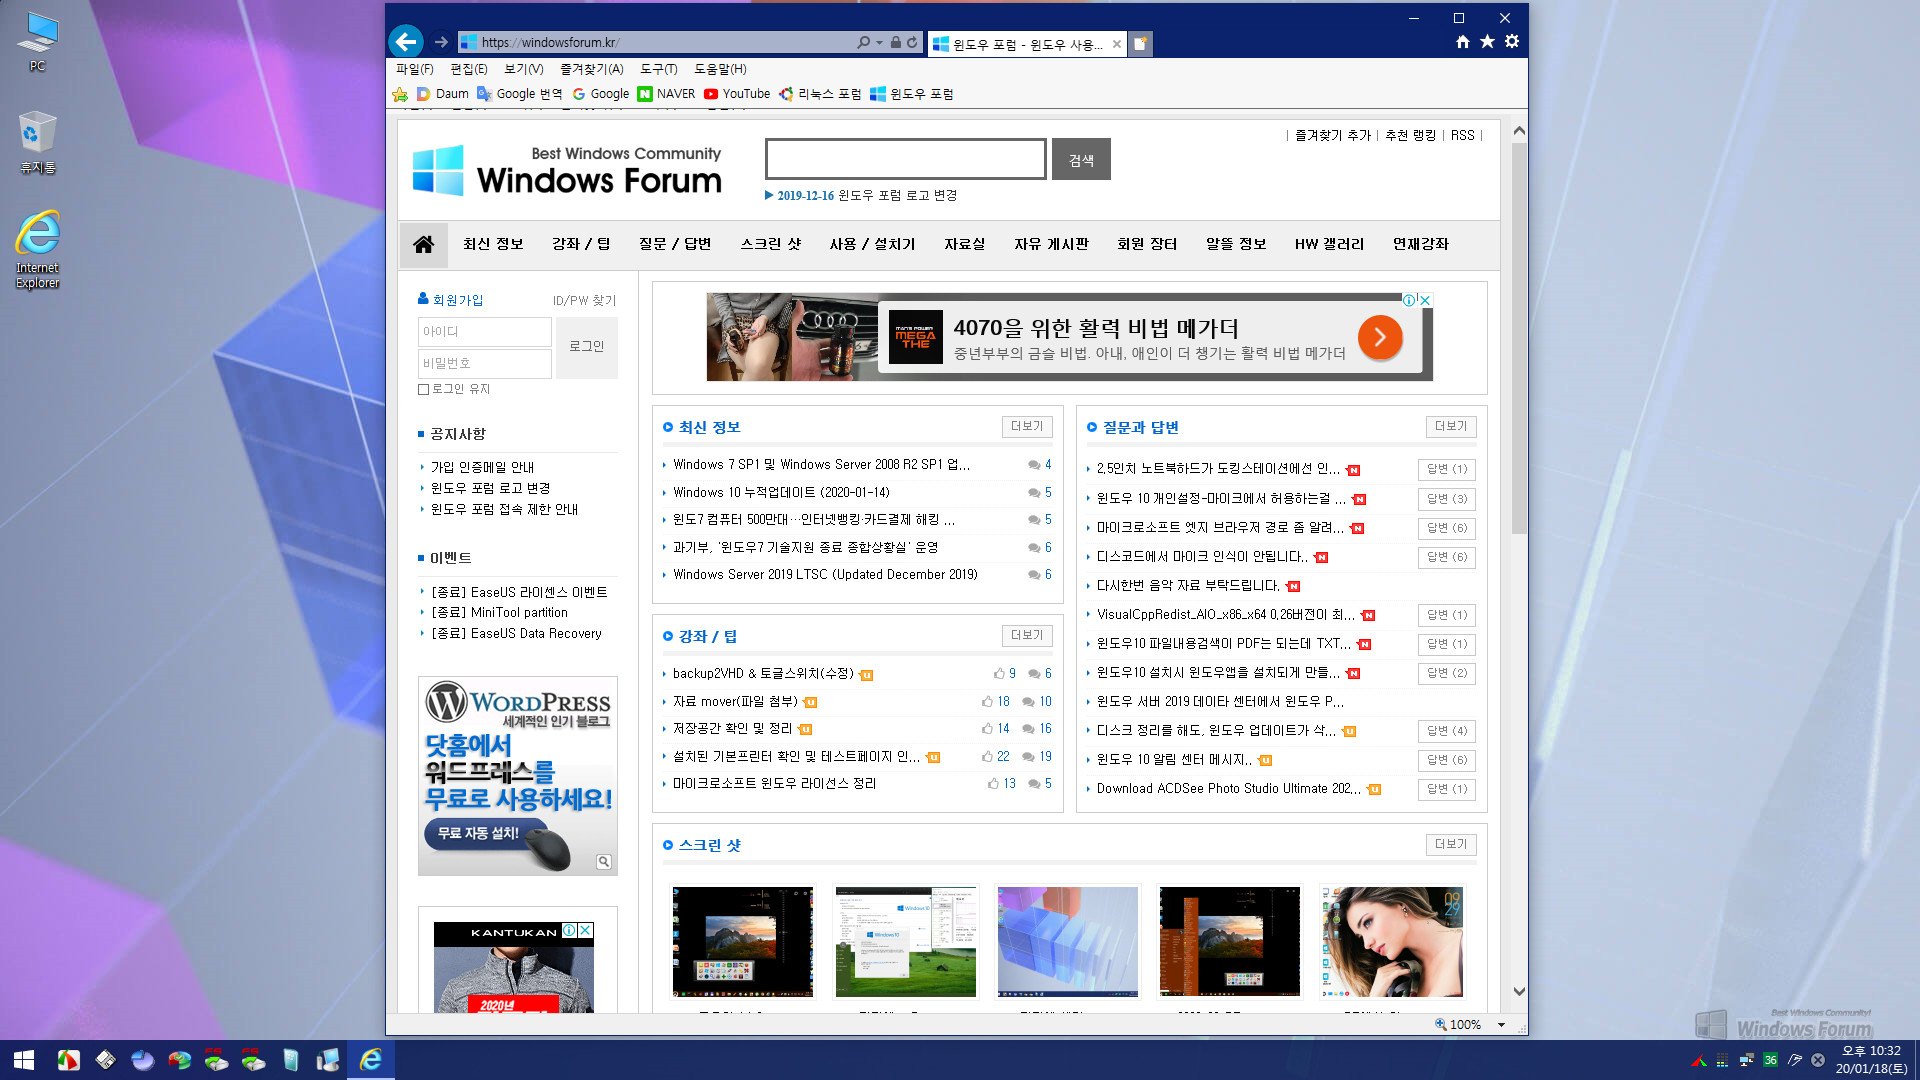
Task: Open the 도구(T) menu
Action: pos(659,69)
